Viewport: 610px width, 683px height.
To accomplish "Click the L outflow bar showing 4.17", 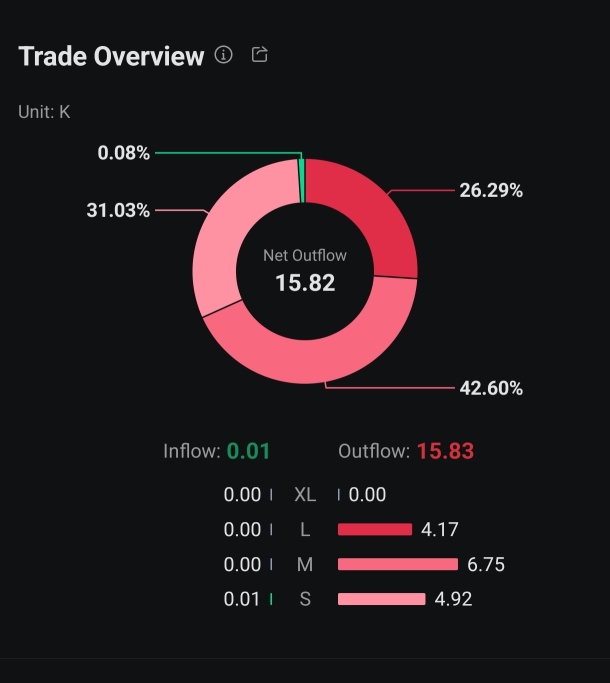I will pyautogui.click(x=375, y=529).
